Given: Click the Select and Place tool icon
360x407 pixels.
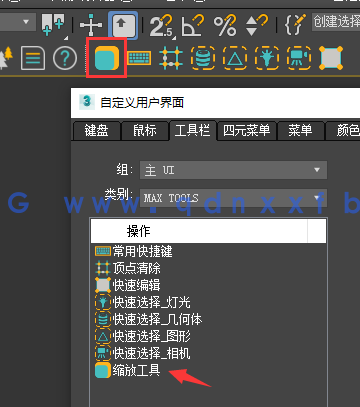Looking at the screenshot, I should (x=54, y=25).
